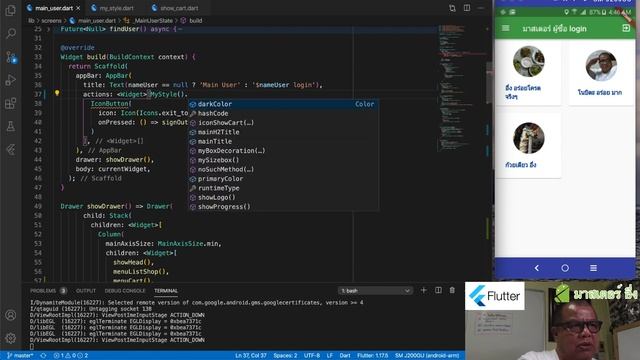This screenshot has width=640, height=360.
Task: Click Ln 37, Col 37 cursor position
Action: [x=251, y=356]
